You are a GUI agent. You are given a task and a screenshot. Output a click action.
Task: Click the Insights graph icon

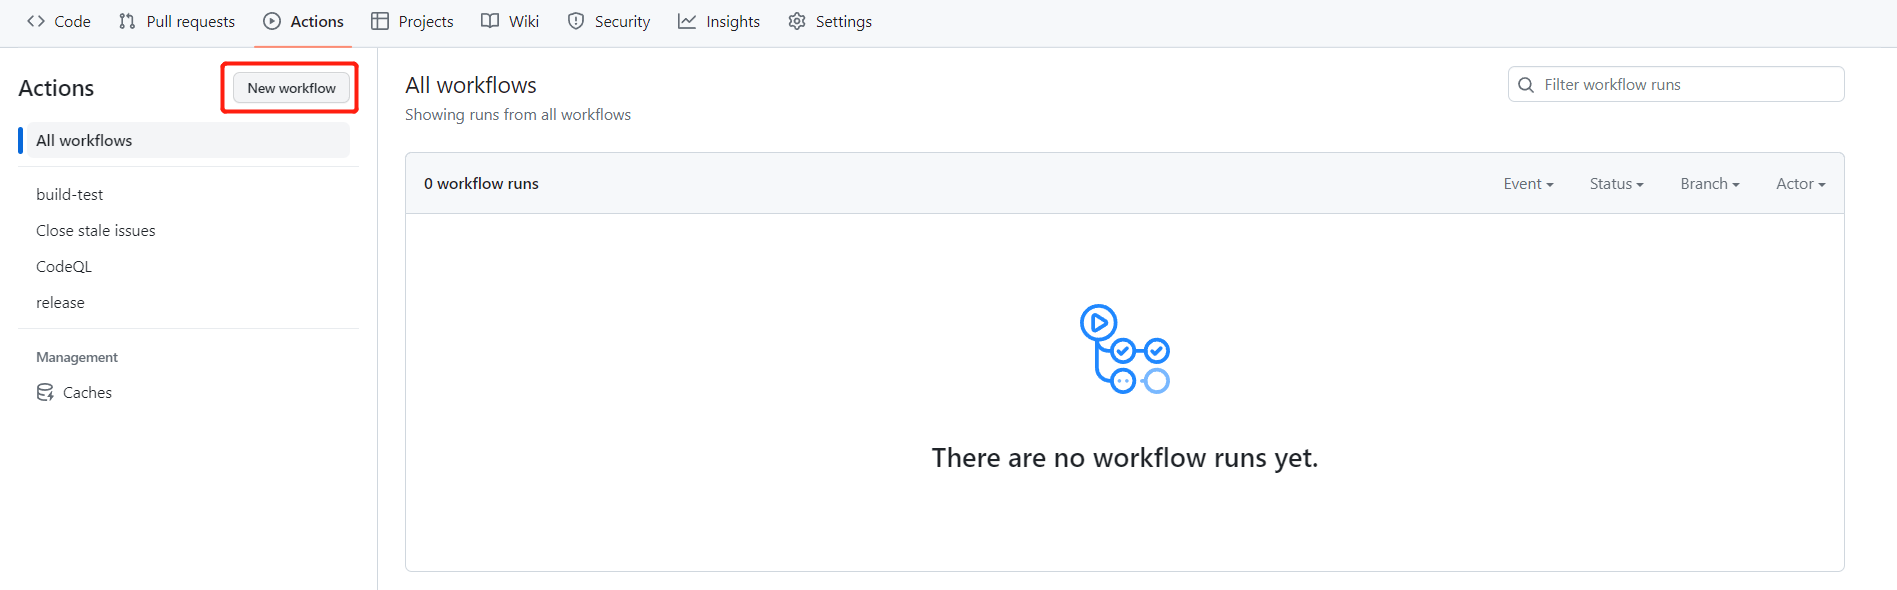(687, 21)
